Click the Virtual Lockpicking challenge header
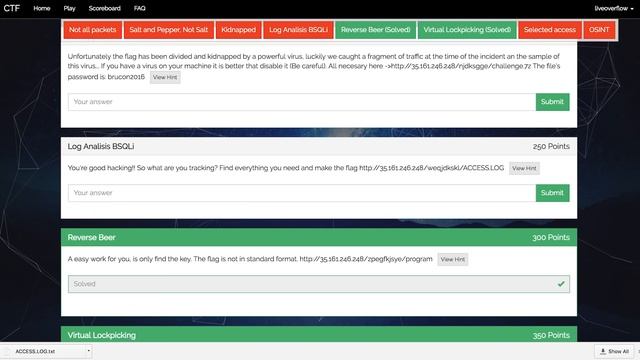This screenshot has height=360, width=640. (x=319, y=335)
